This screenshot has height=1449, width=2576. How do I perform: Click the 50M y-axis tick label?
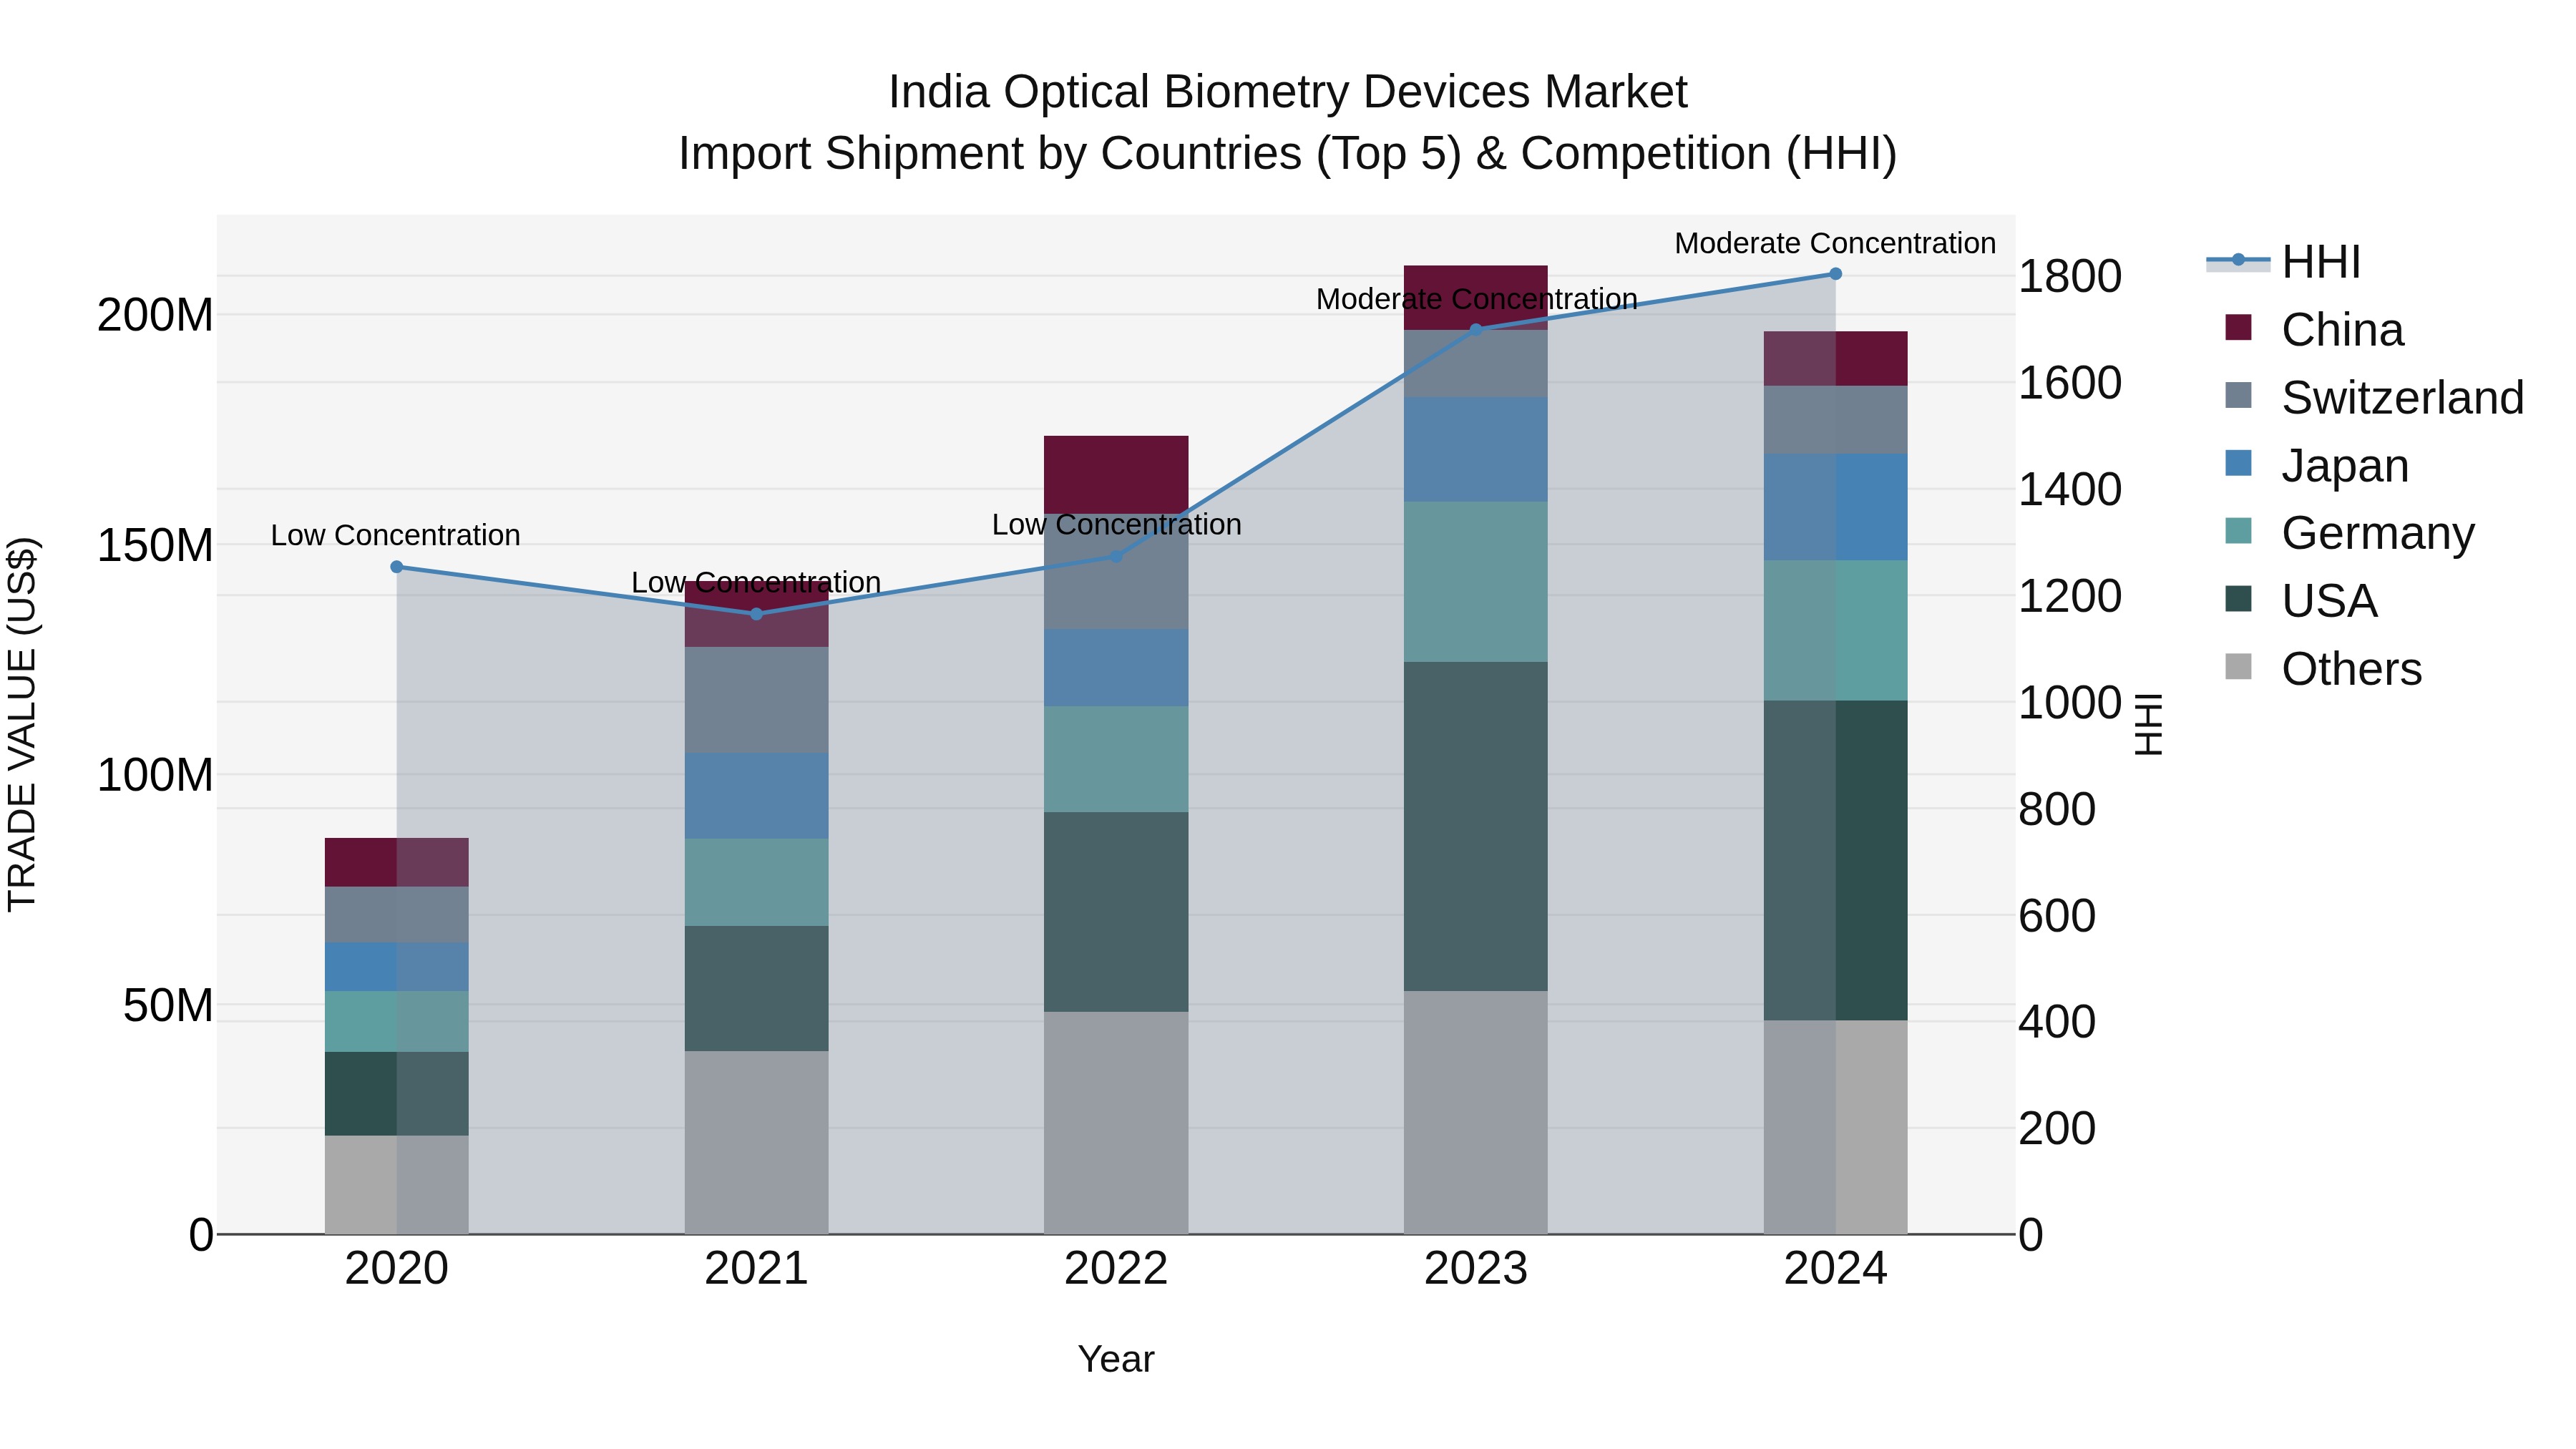(168, 1005)
